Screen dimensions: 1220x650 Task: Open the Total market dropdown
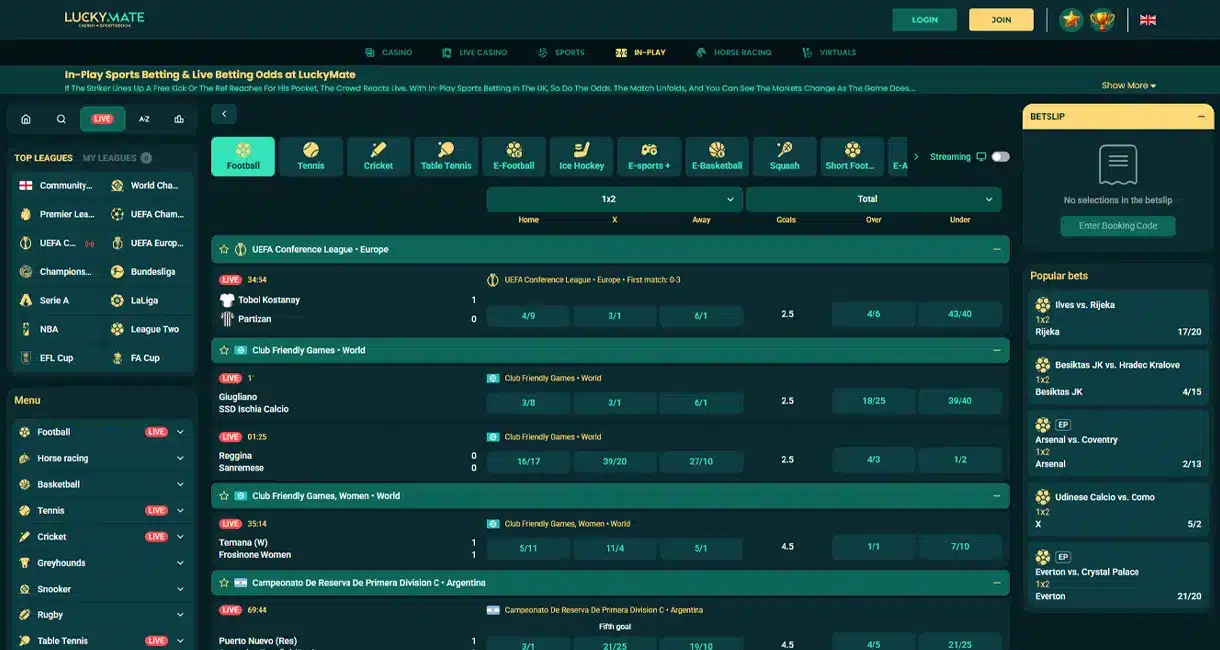coord(874,199)
